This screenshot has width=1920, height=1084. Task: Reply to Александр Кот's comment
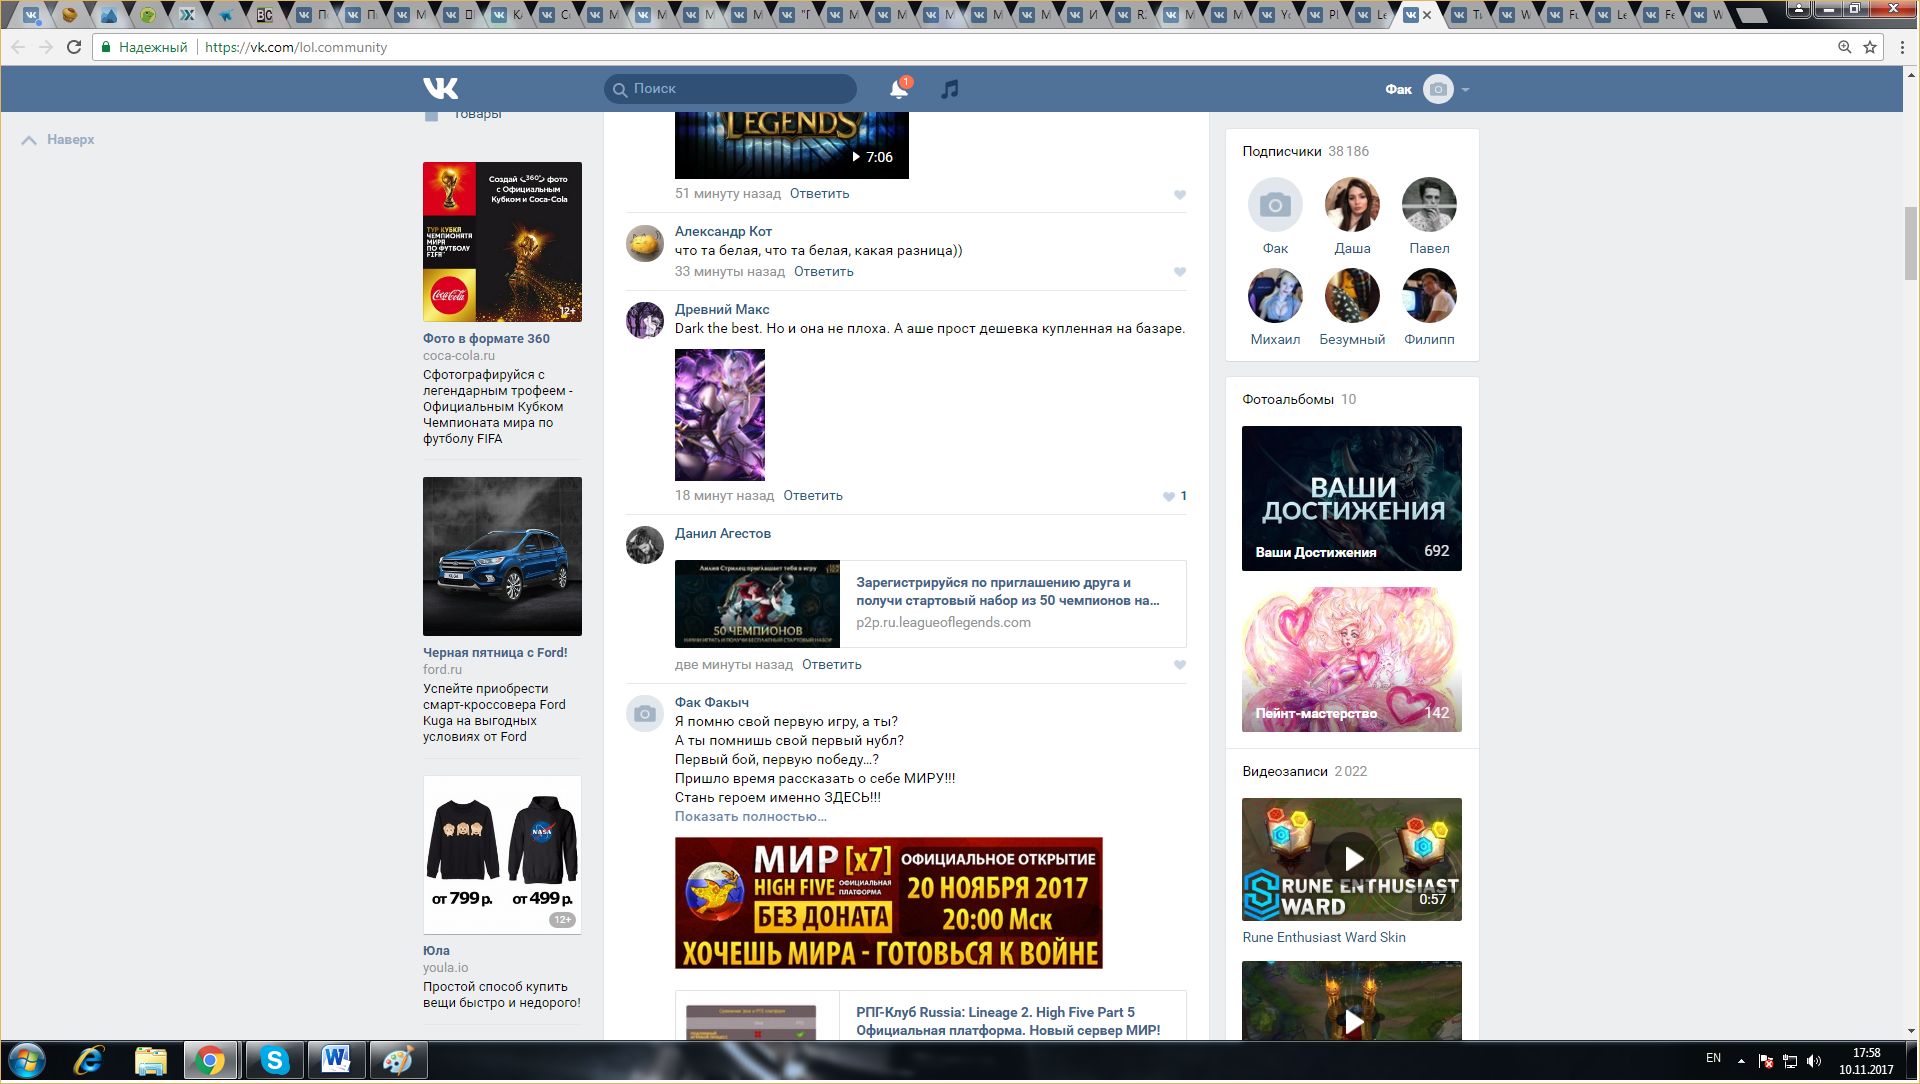(824, 272)
